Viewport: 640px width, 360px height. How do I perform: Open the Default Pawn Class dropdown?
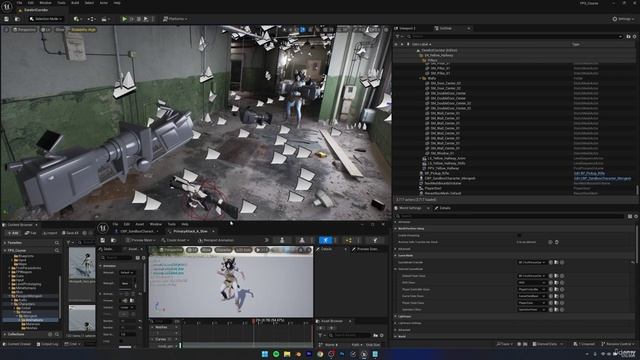pyautogui.click(x=532, y=276)
